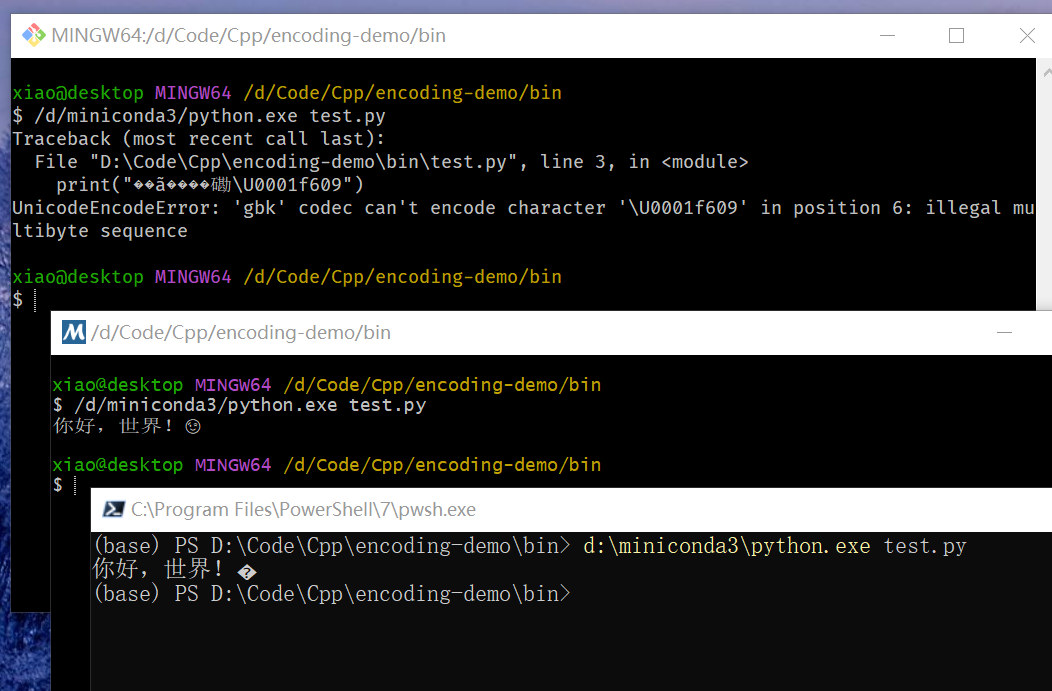Click the last PowerShell (base) PS prompt line
The image size is (1052, 691).
[x=330, y=594]
